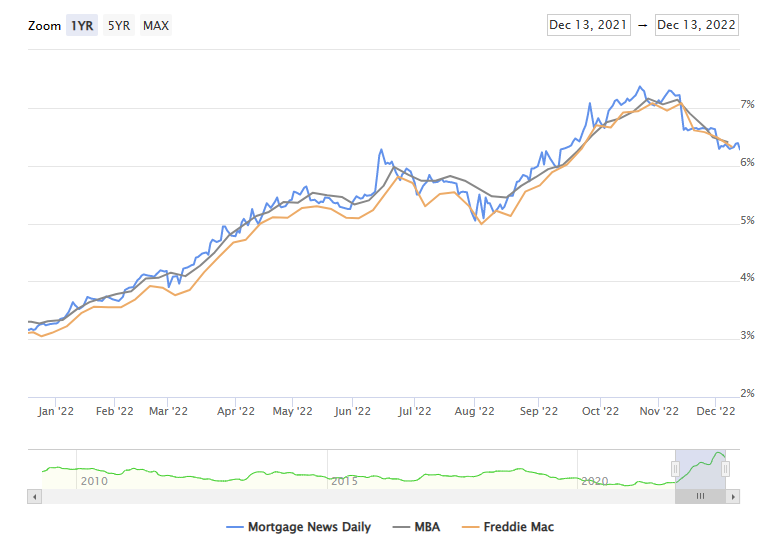
Task: Click the Aug '22 axis label
Action: coord(474,411)
